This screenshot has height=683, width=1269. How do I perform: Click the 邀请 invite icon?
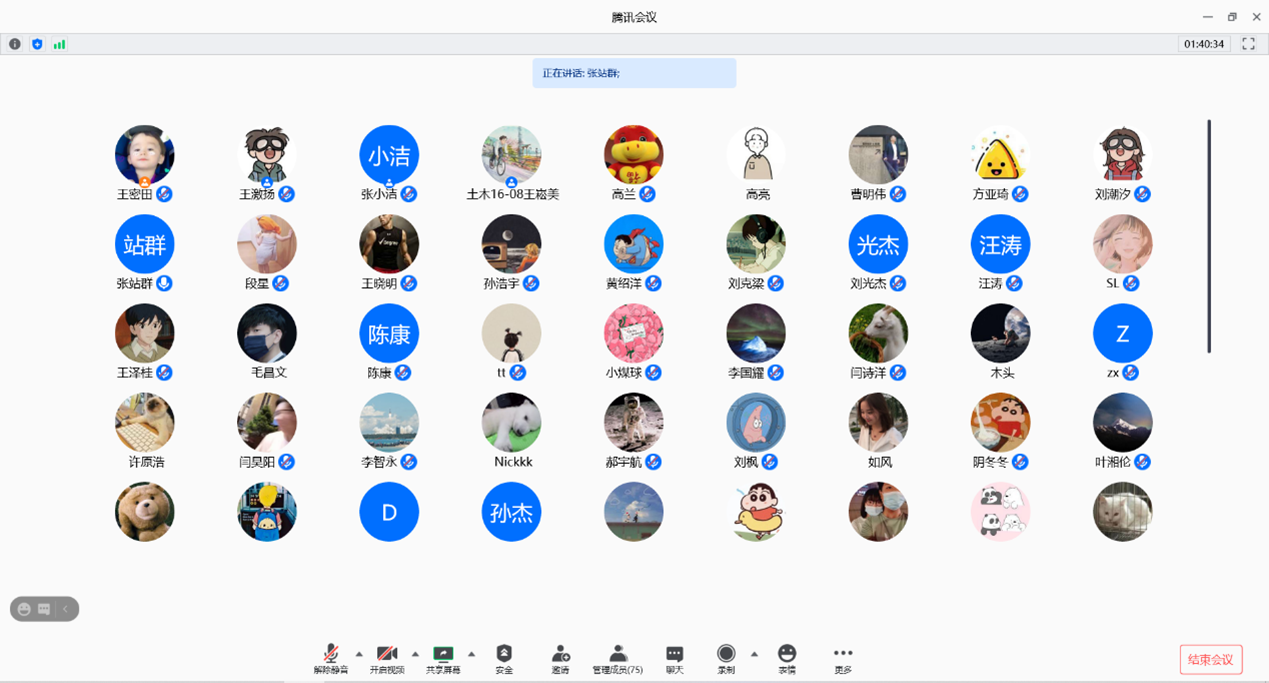(x=560, y=654)
